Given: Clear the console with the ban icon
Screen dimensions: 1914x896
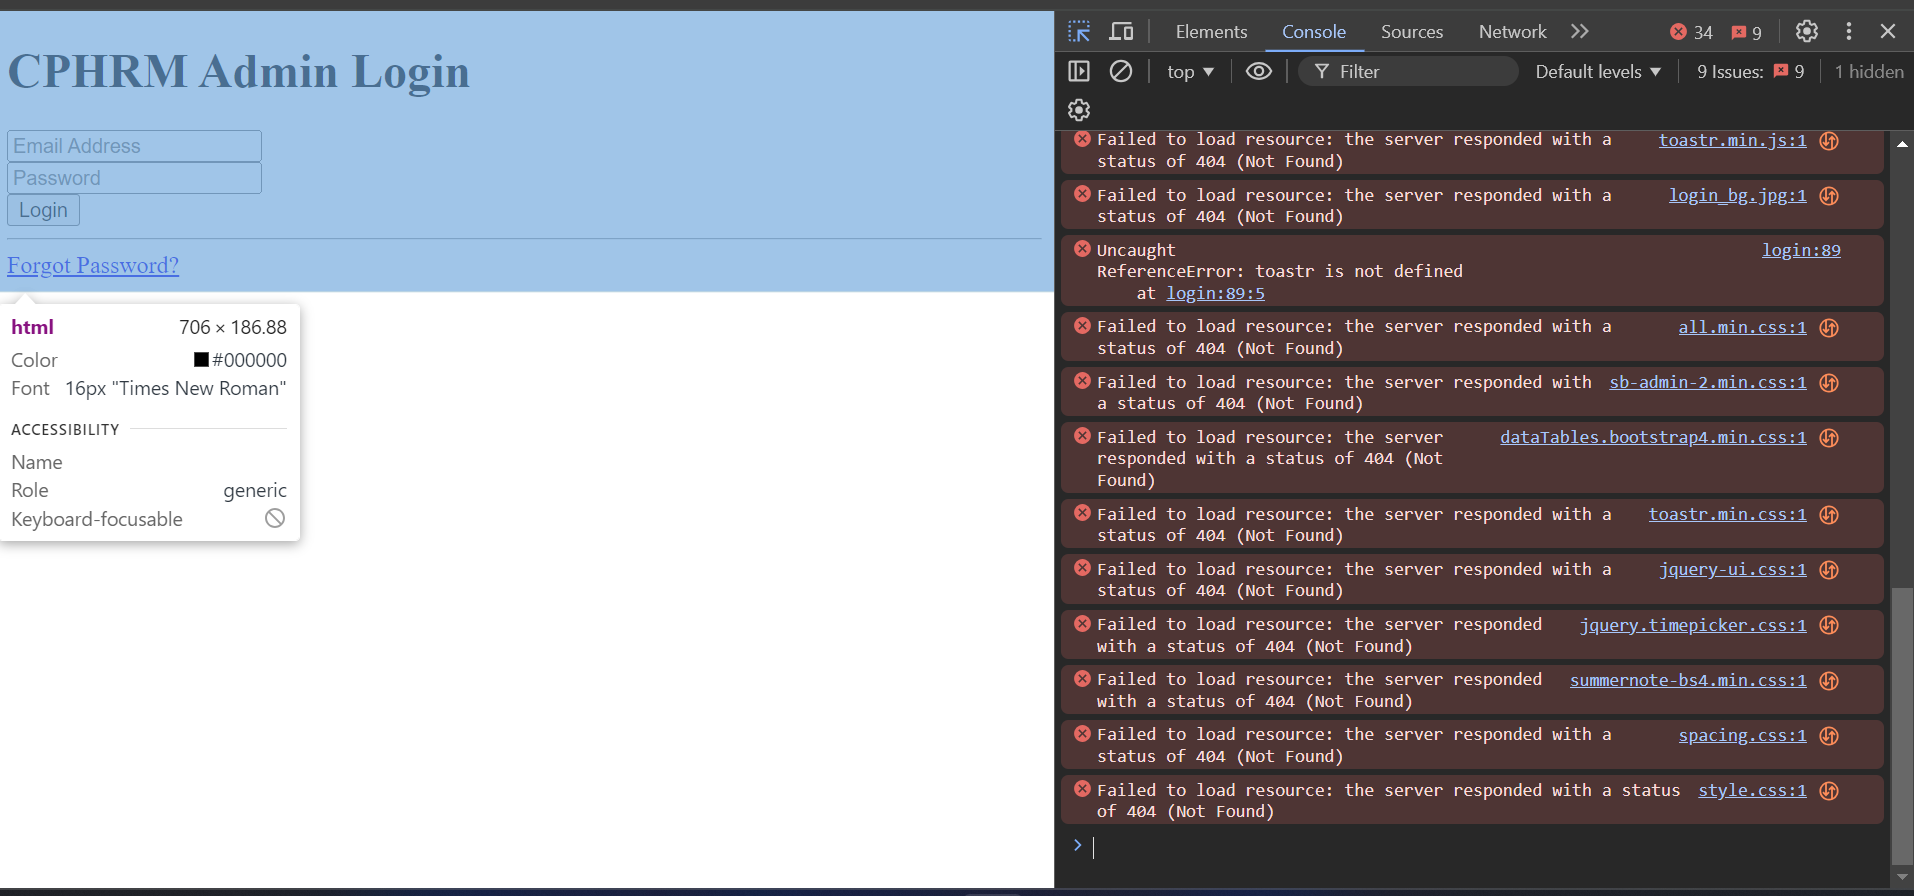Looking at the screenshot, I should [x=1121, y=71].
